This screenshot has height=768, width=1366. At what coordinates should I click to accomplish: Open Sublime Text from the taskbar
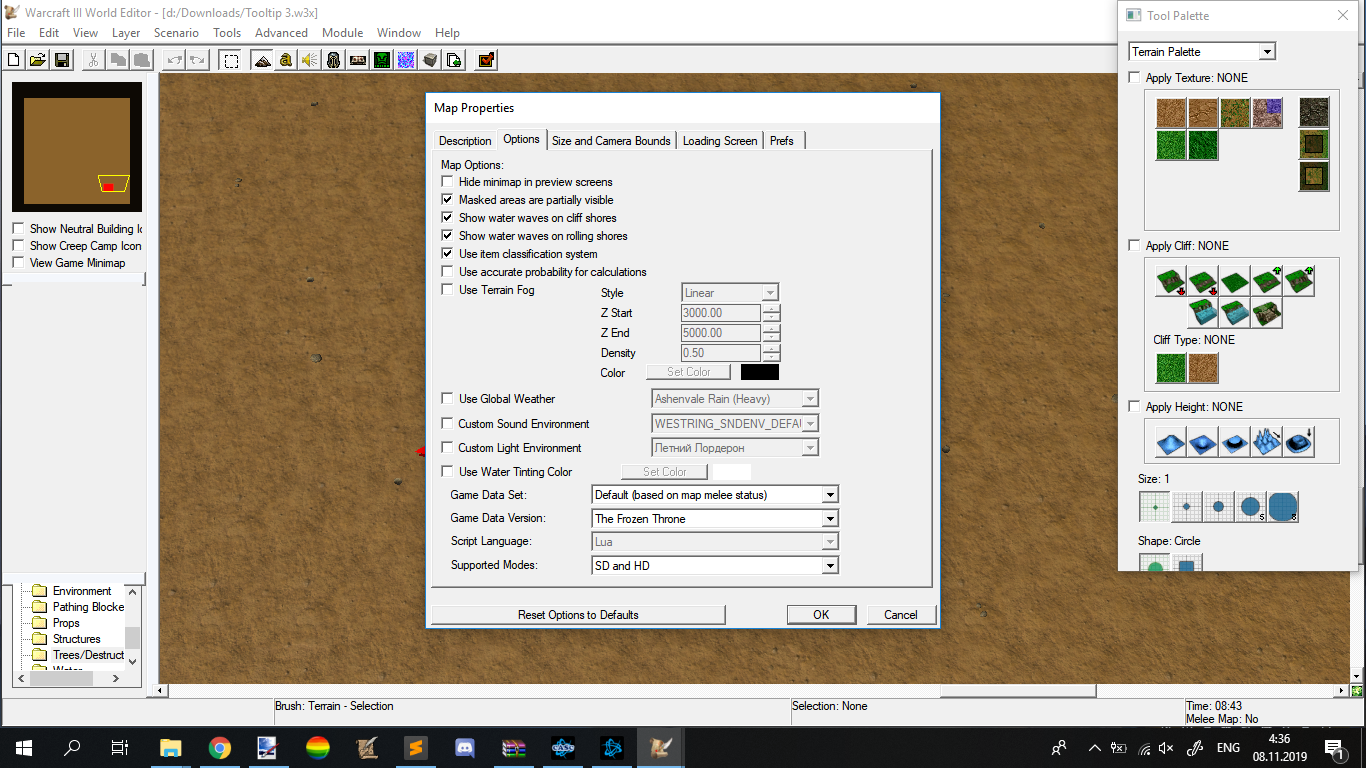coord(416,747)
